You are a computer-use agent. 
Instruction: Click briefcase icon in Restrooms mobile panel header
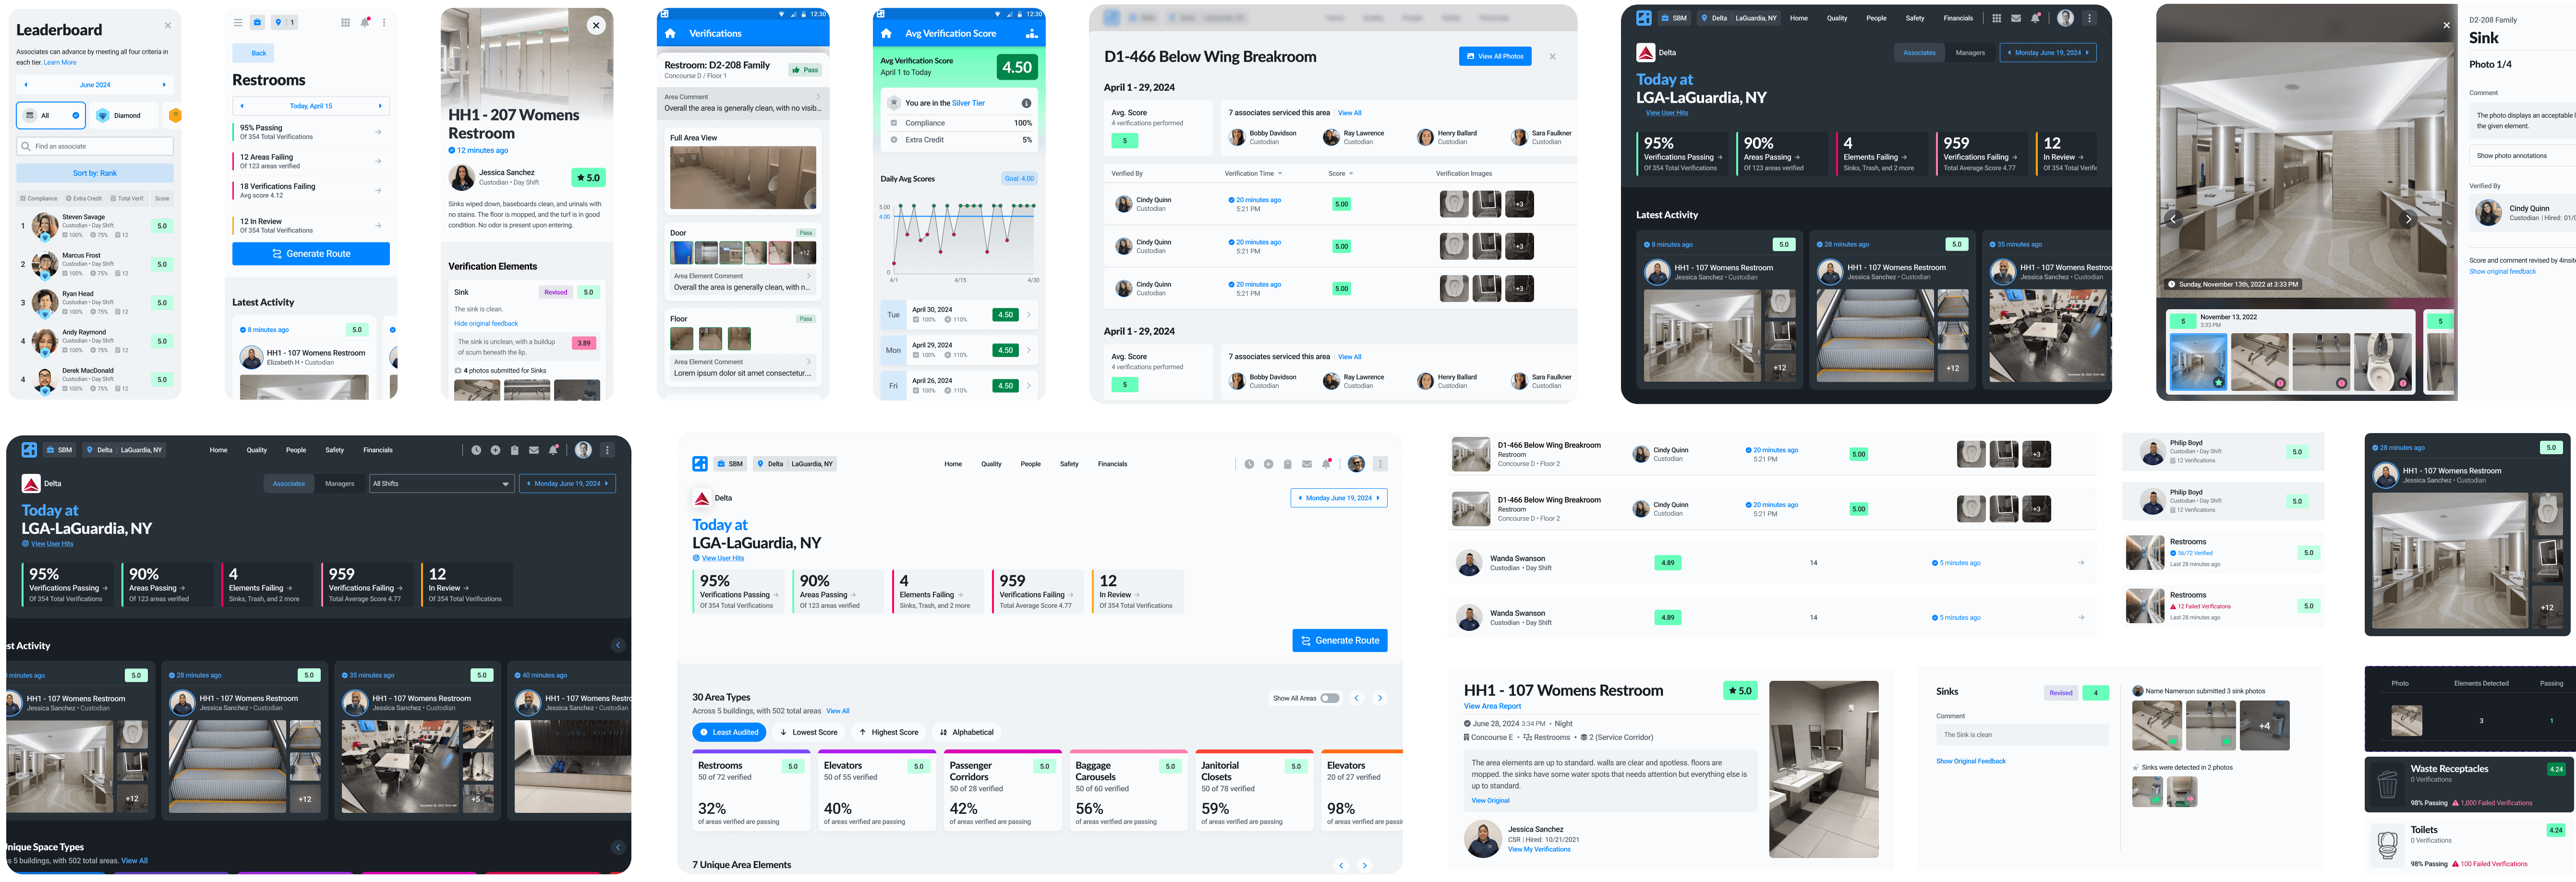(257, 22)
